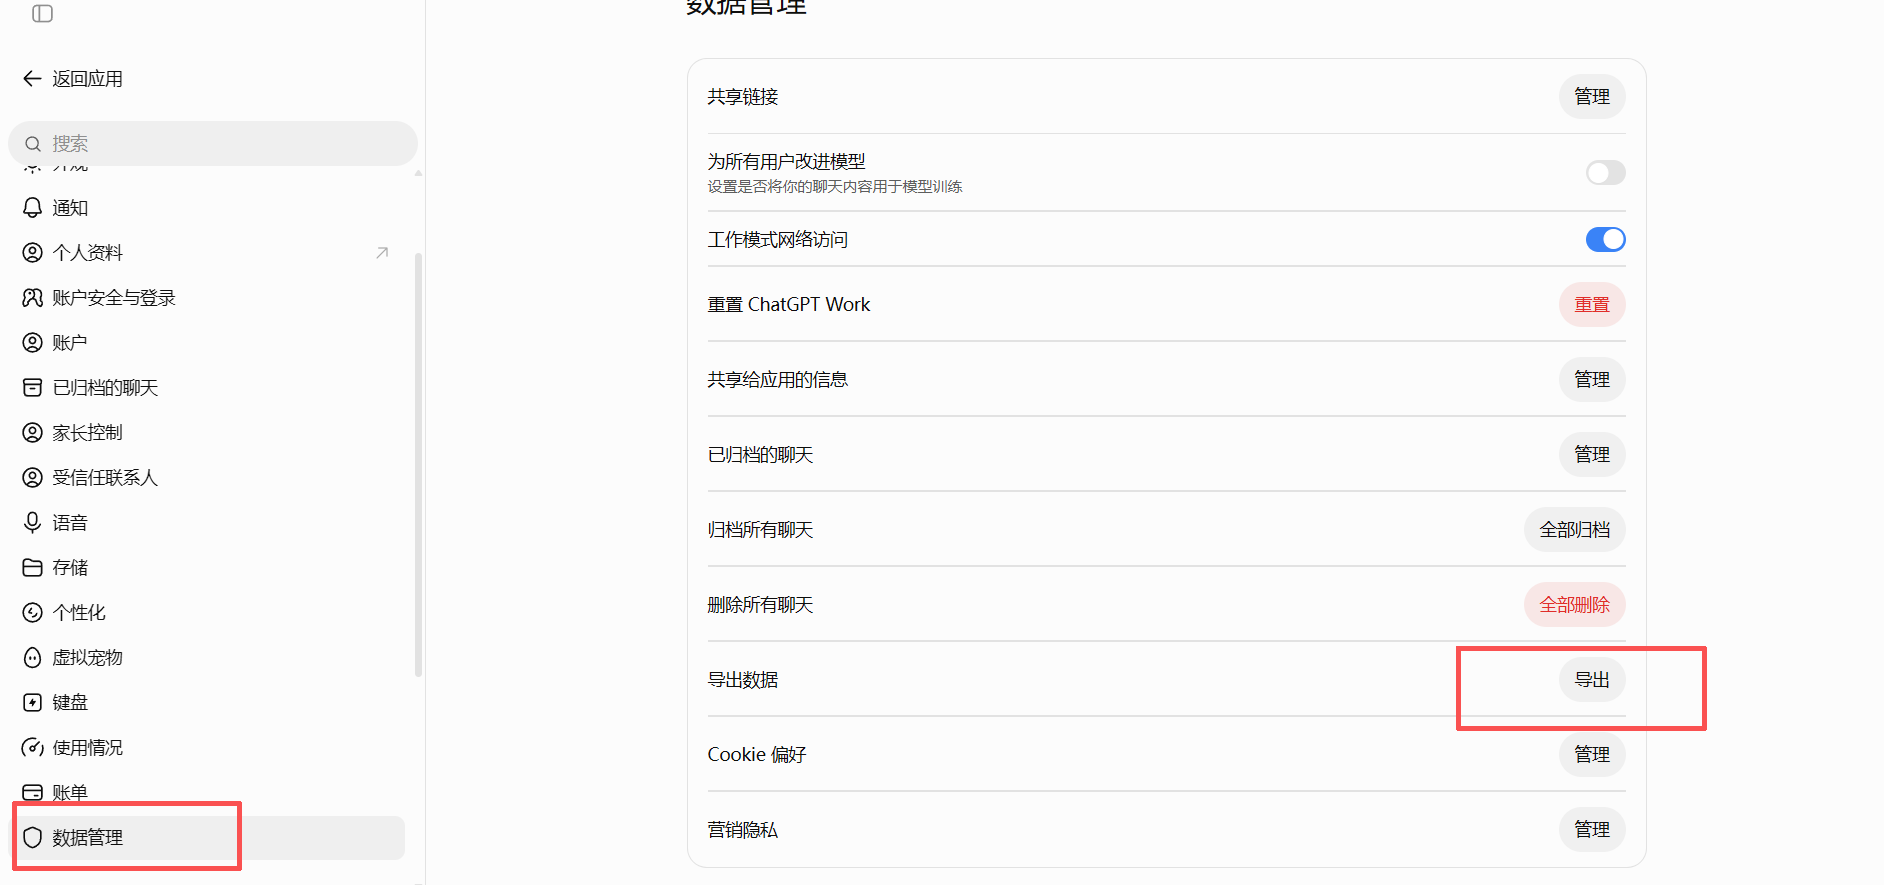Click the icon beside 个性化
This screenshot has height=885, width=1884.
33,613
